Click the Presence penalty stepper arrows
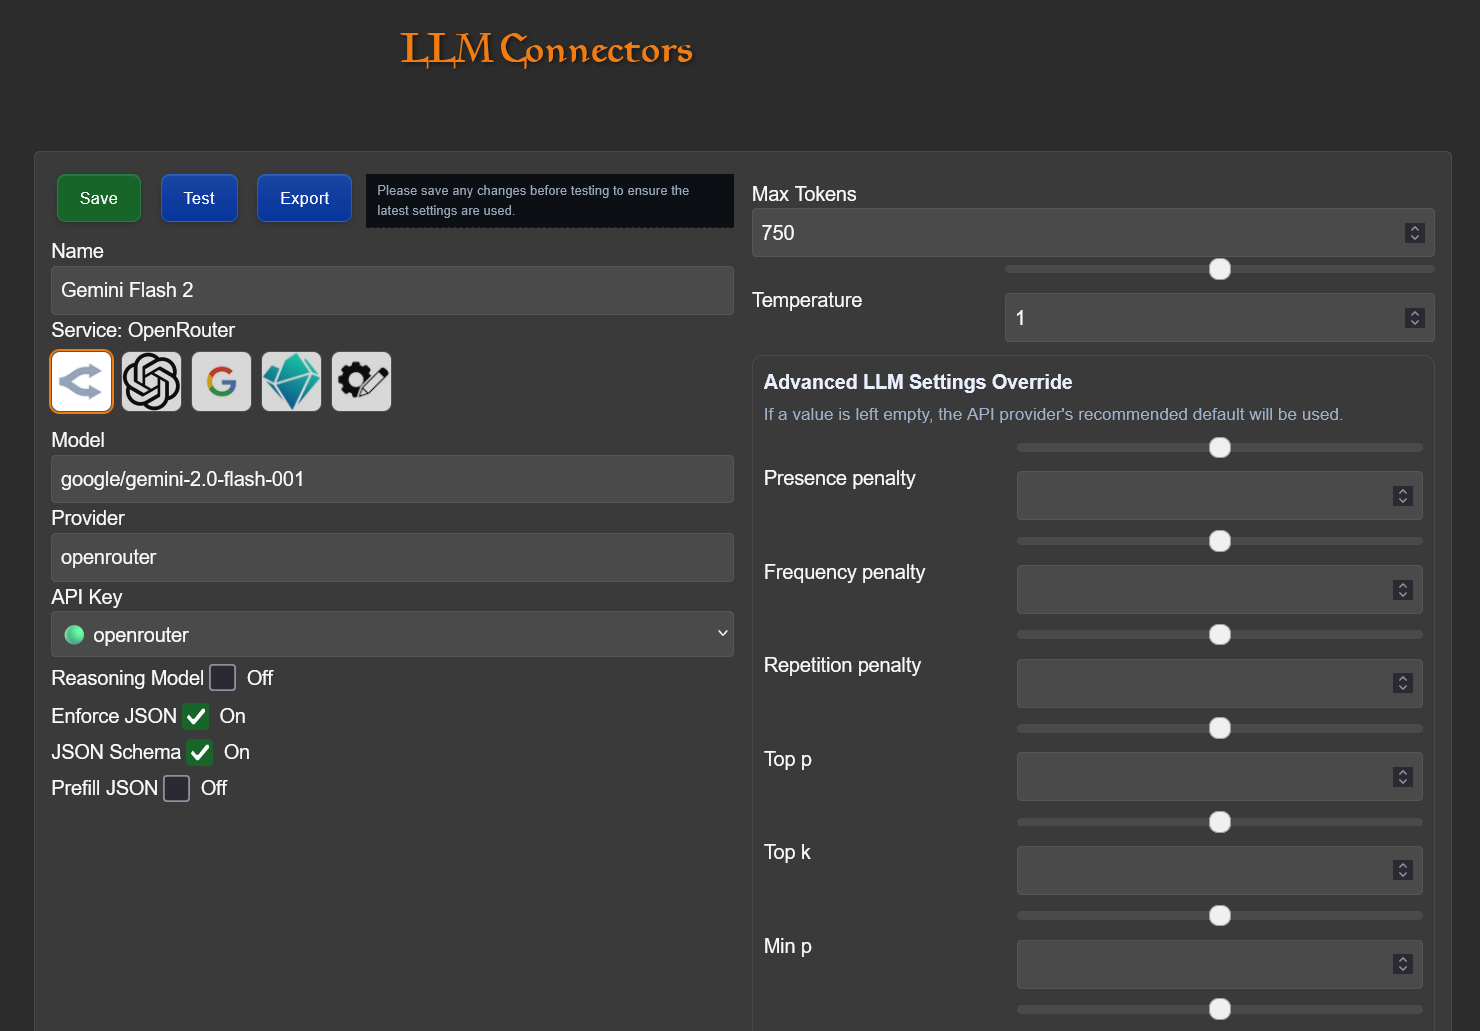 [1402, 496]
